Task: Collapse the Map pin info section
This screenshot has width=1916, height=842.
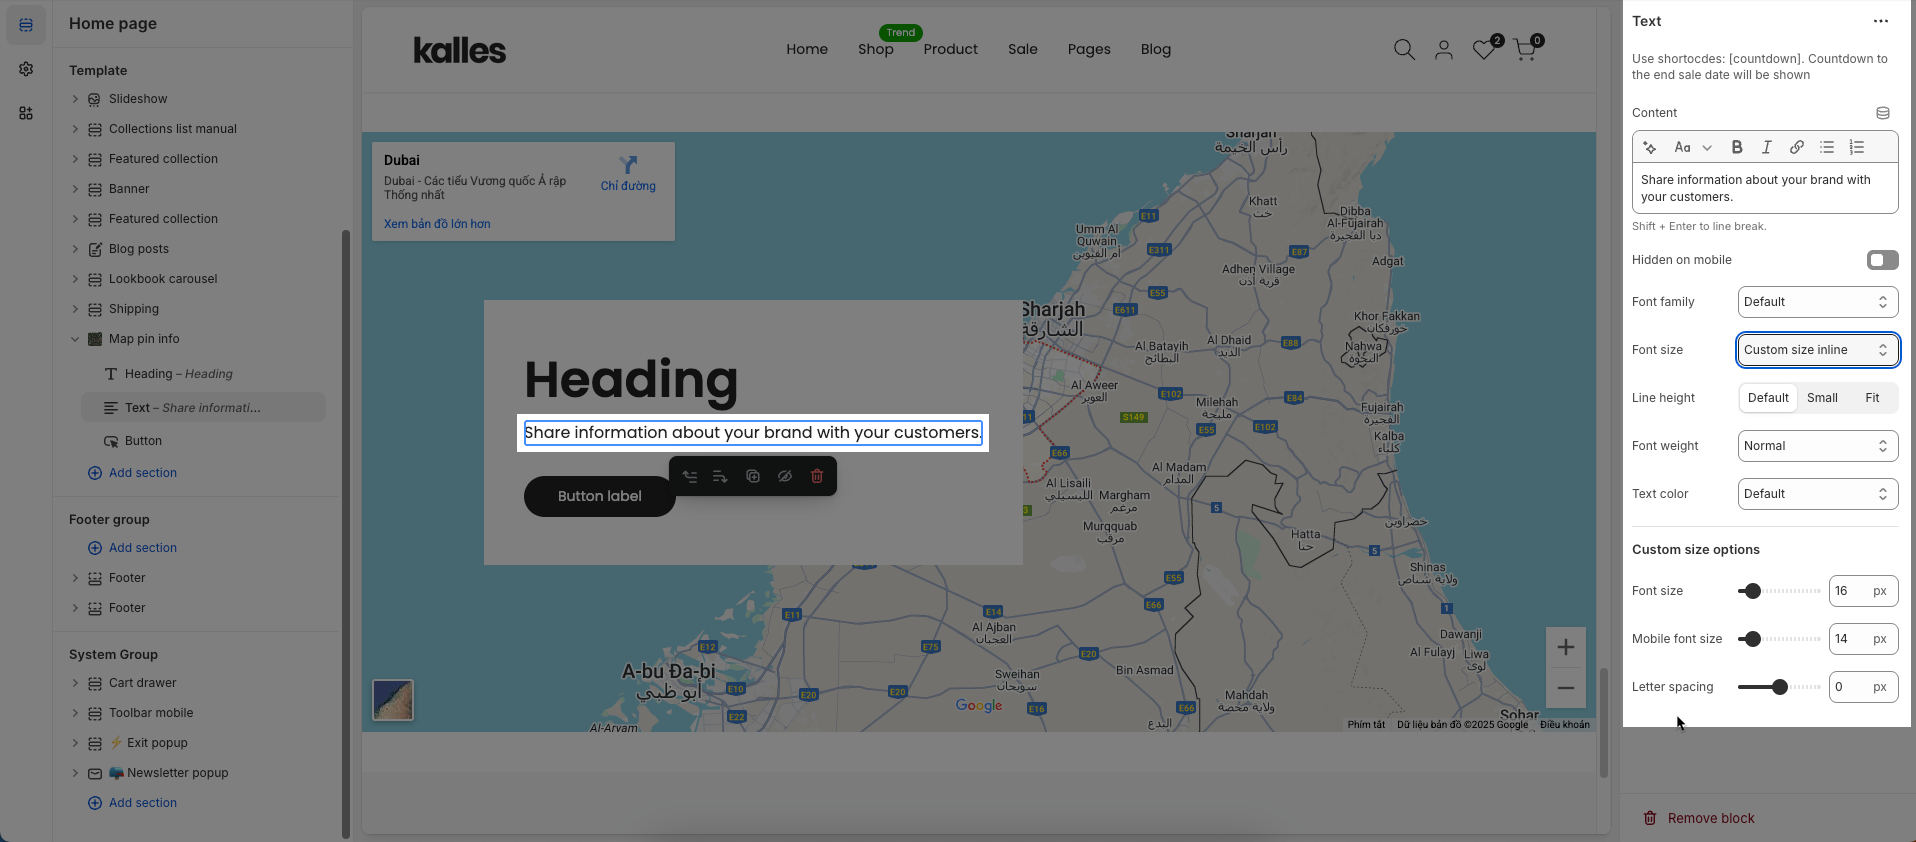Action: tap(75, 339)
